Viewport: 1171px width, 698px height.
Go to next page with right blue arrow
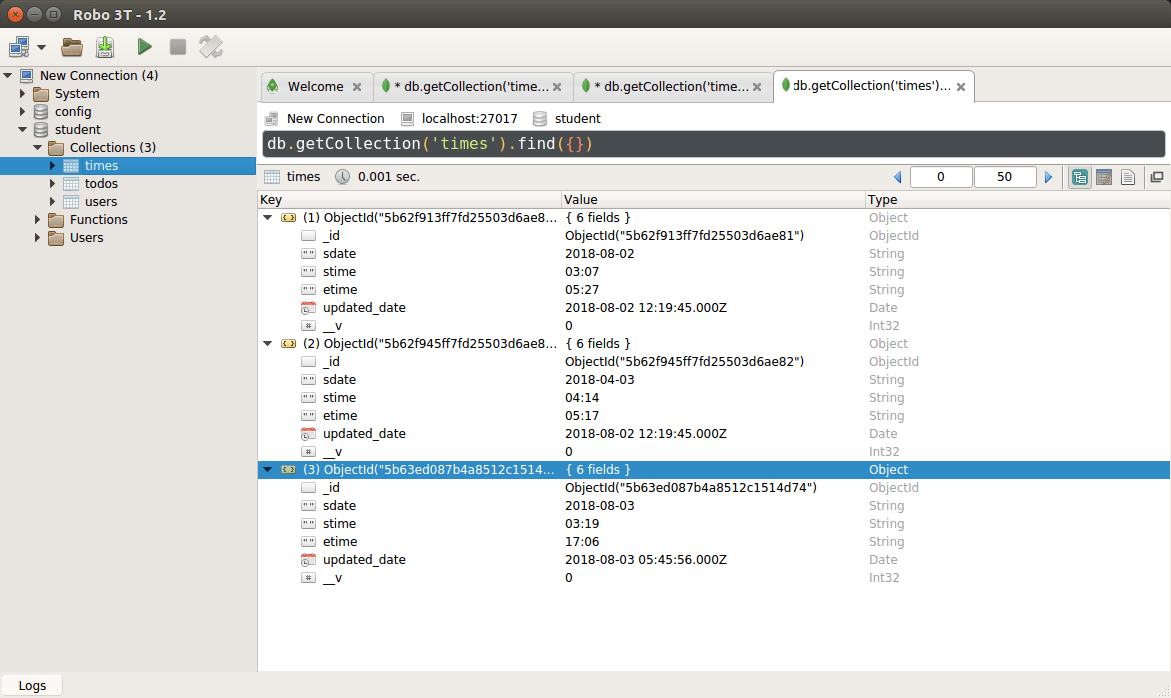[x=1048, y=176]
